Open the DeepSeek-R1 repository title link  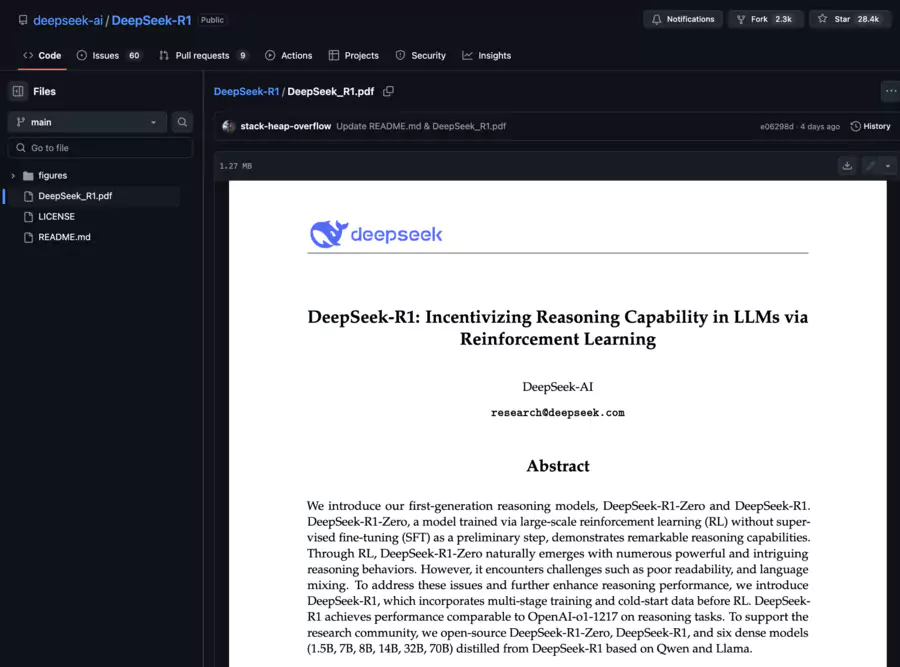[x=151, y=20]
